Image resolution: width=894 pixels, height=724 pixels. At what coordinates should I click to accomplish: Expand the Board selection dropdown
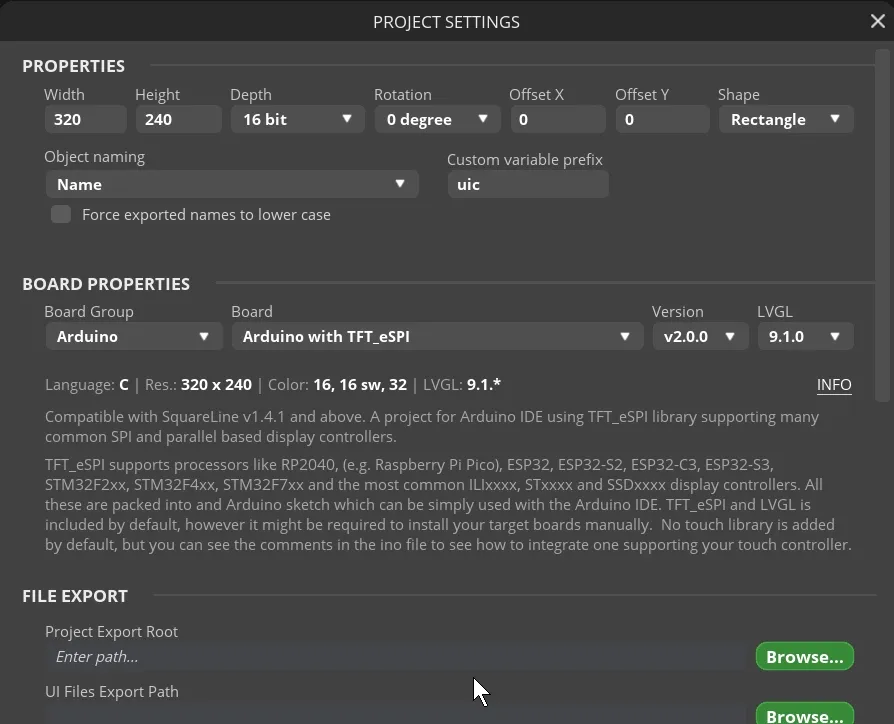[x=436, y=337]
